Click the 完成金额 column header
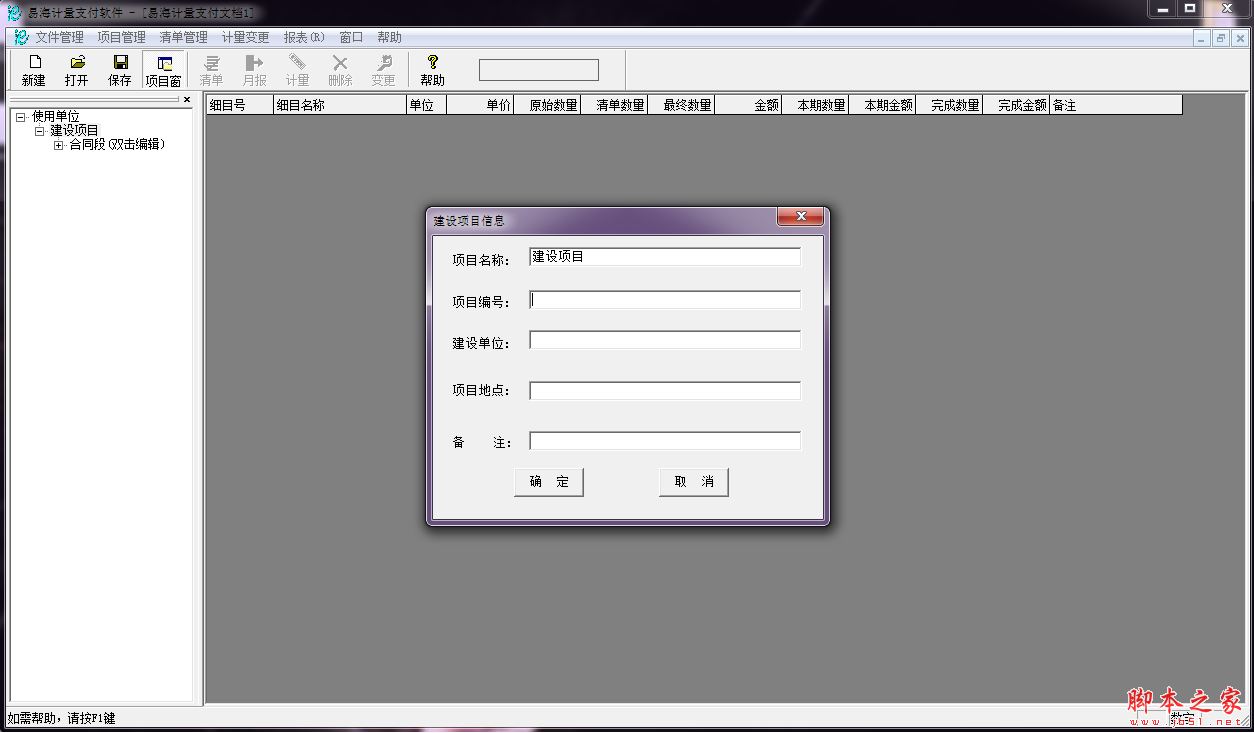This screenshot has width=1254, height=733. tap(1017, 105)
